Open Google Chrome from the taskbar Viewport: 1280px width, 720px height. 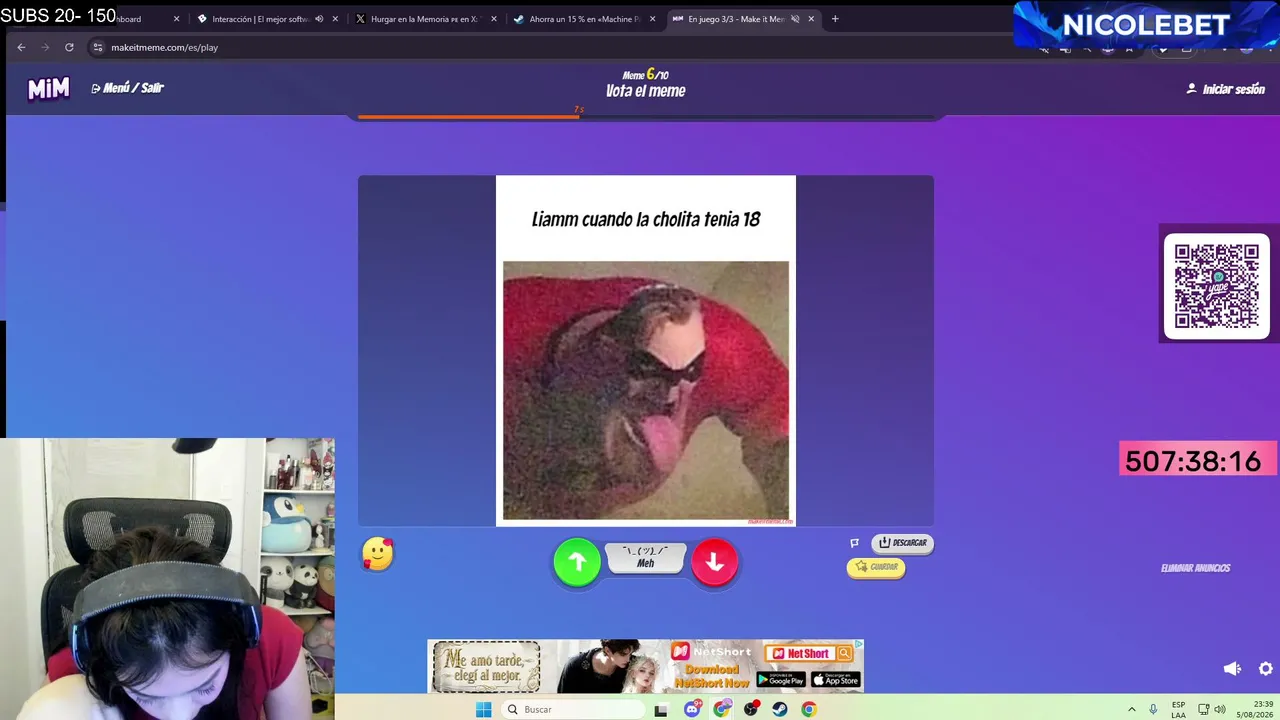[809, 709]
